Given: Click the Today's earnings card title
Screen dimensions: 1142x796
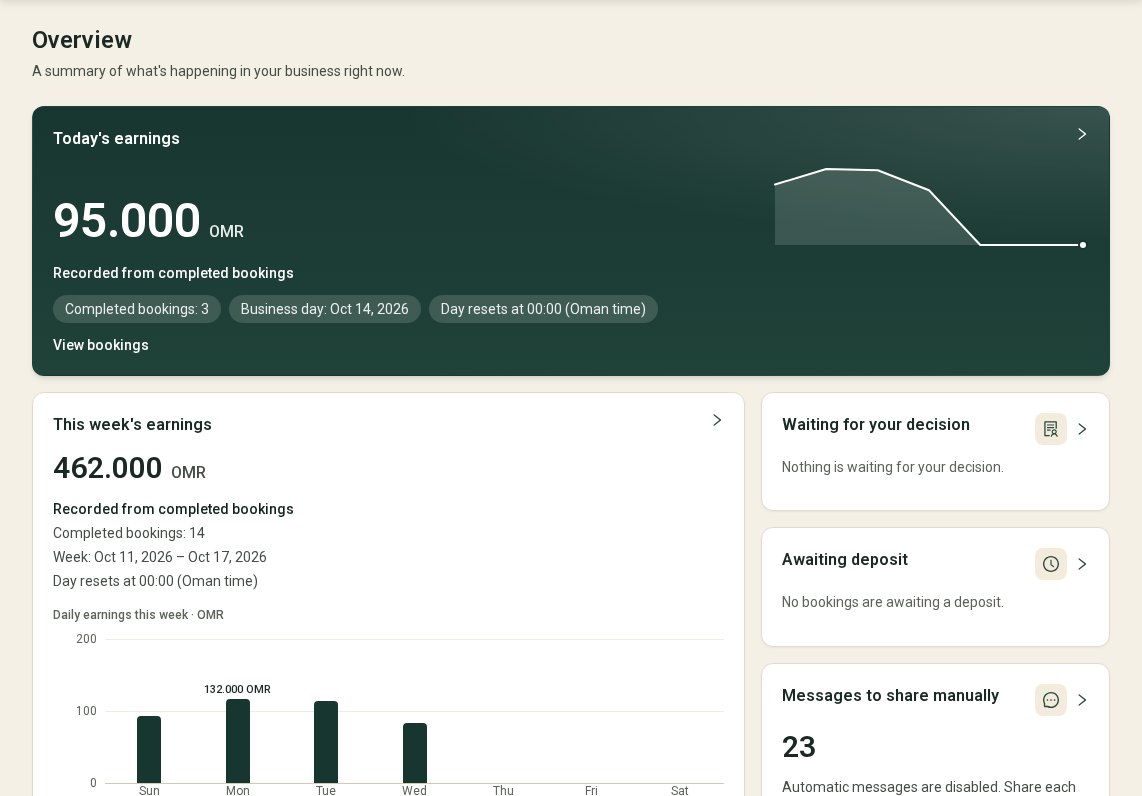Looking at the screenshot, I should [x=117, y=138].
